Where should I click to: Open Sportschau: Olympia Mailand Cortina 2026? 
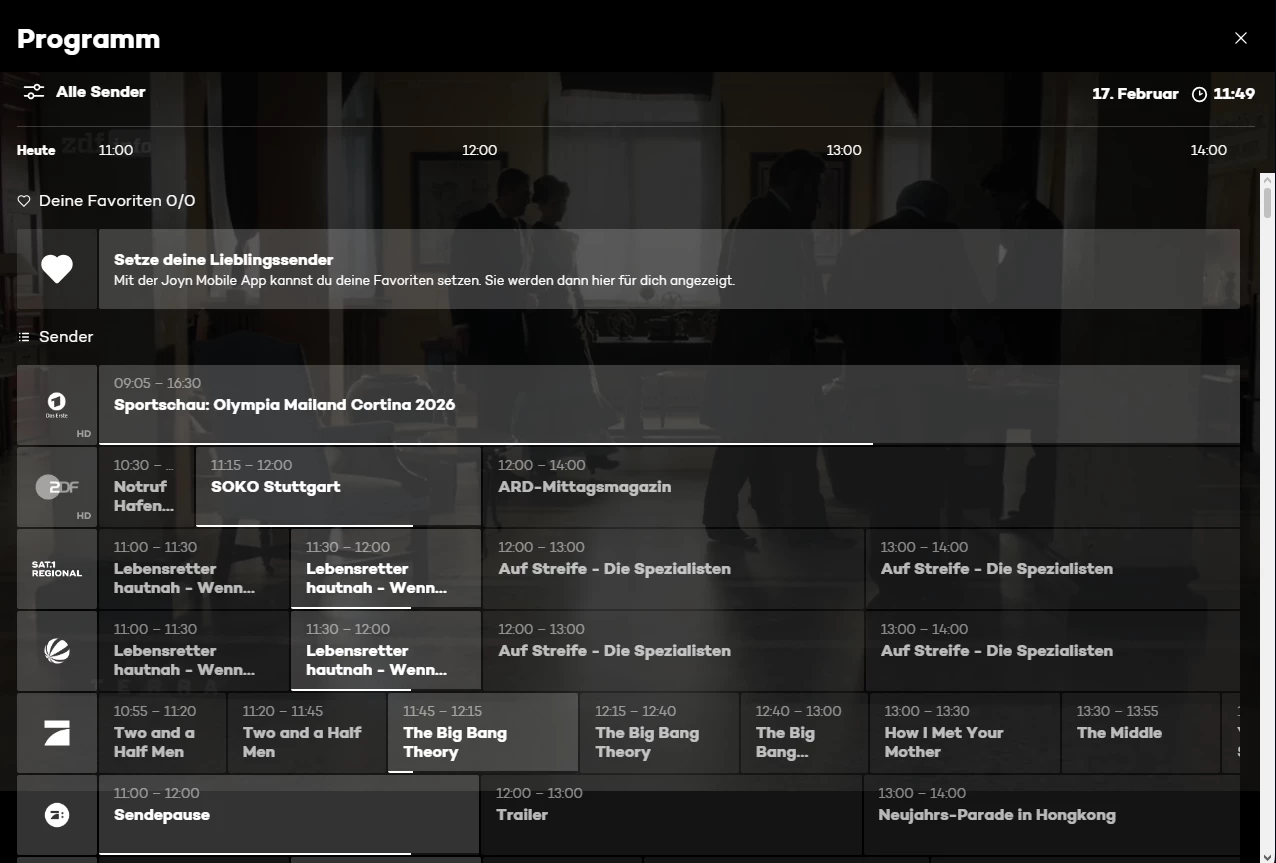point(669,405)
